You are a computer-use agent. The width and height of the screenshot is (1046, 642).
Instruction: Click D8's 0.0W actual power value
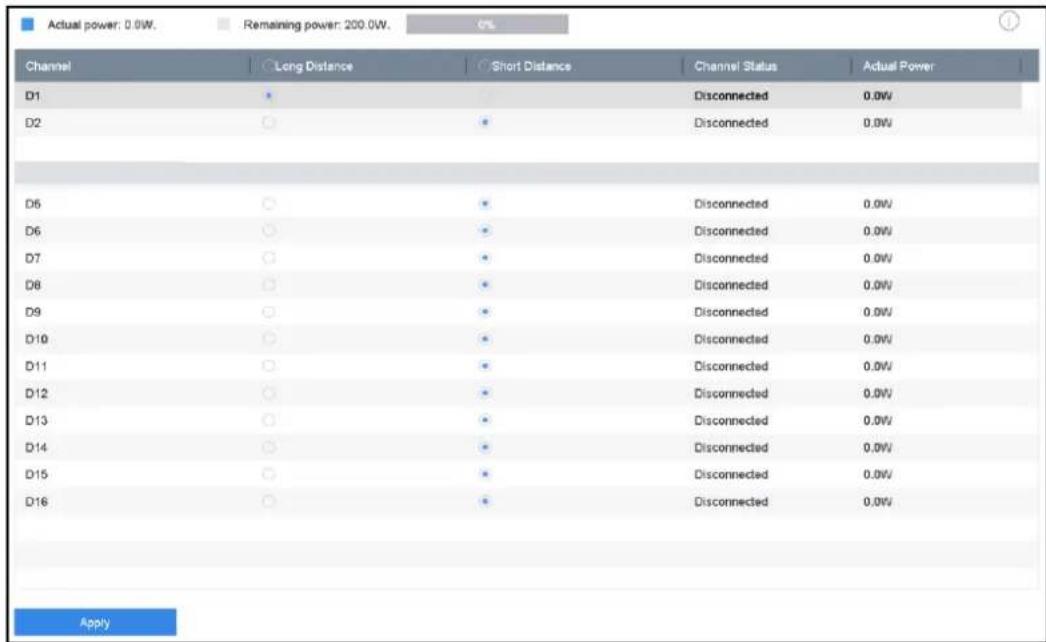877,285
